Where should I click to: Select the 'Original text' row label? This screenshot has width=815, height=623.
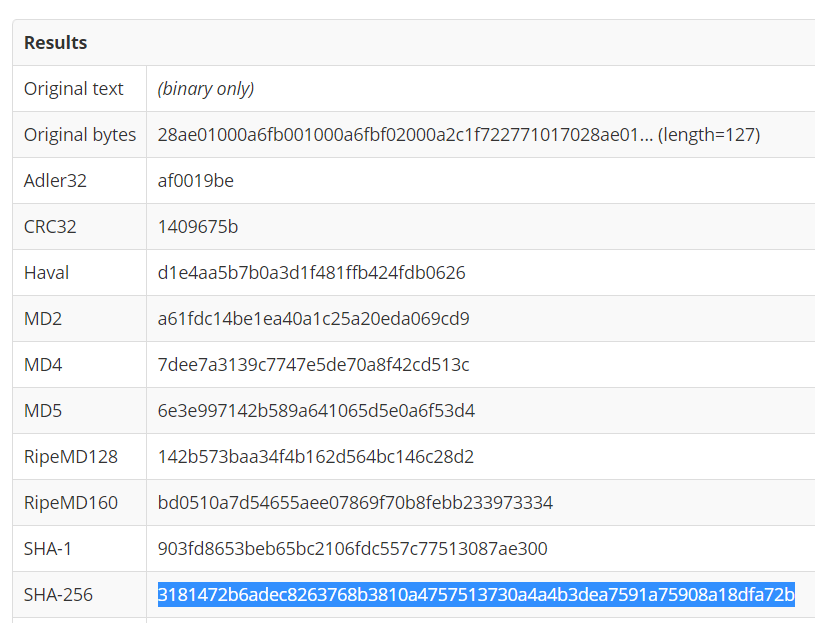coord(73,89)
